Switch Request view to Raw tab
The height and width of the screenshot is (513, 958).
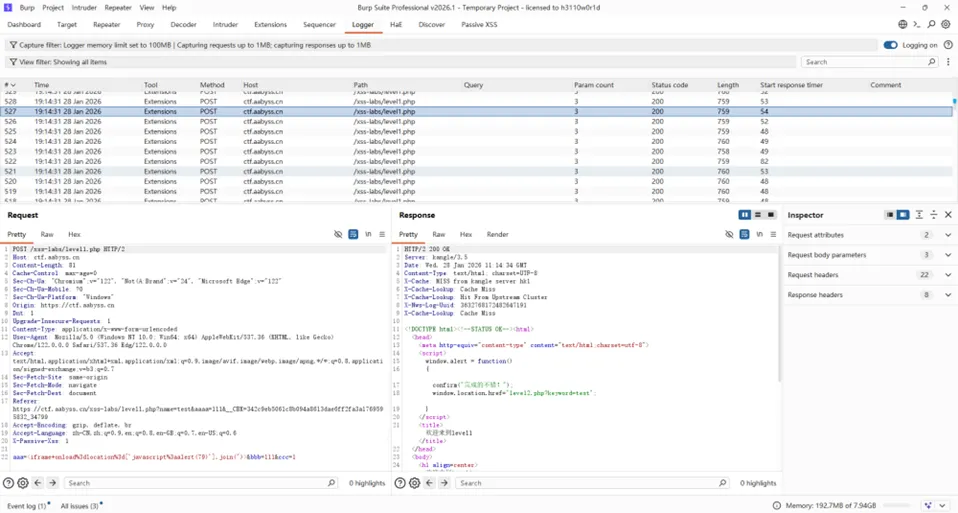tap(47, 235)
